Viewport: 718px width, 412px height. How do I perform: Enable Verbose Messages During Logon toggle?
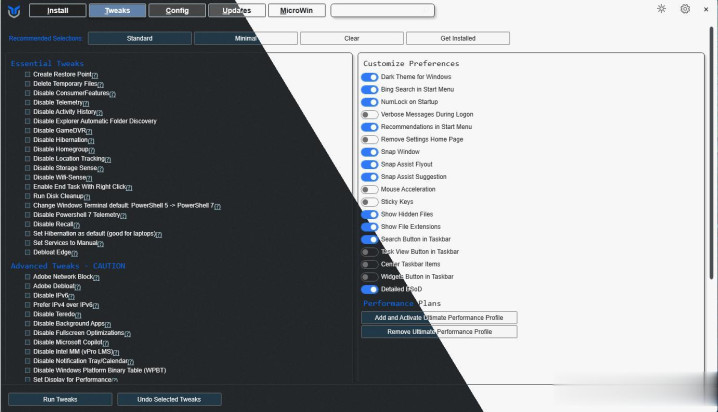(x=369, y=114)
